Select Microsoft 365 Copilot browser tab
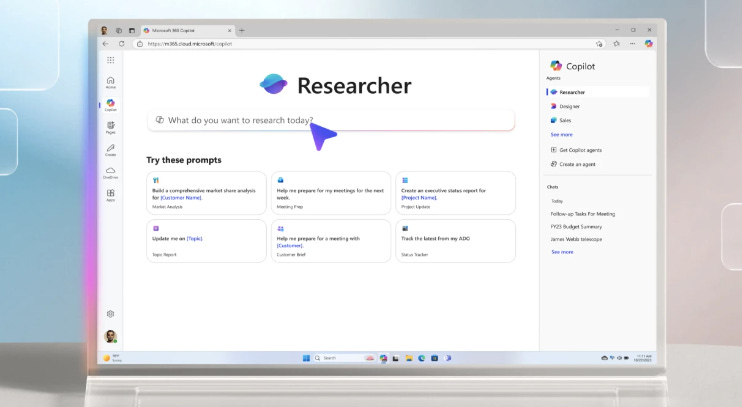The width and height of the screenshot is (742, 407). (x=188, y=30)
